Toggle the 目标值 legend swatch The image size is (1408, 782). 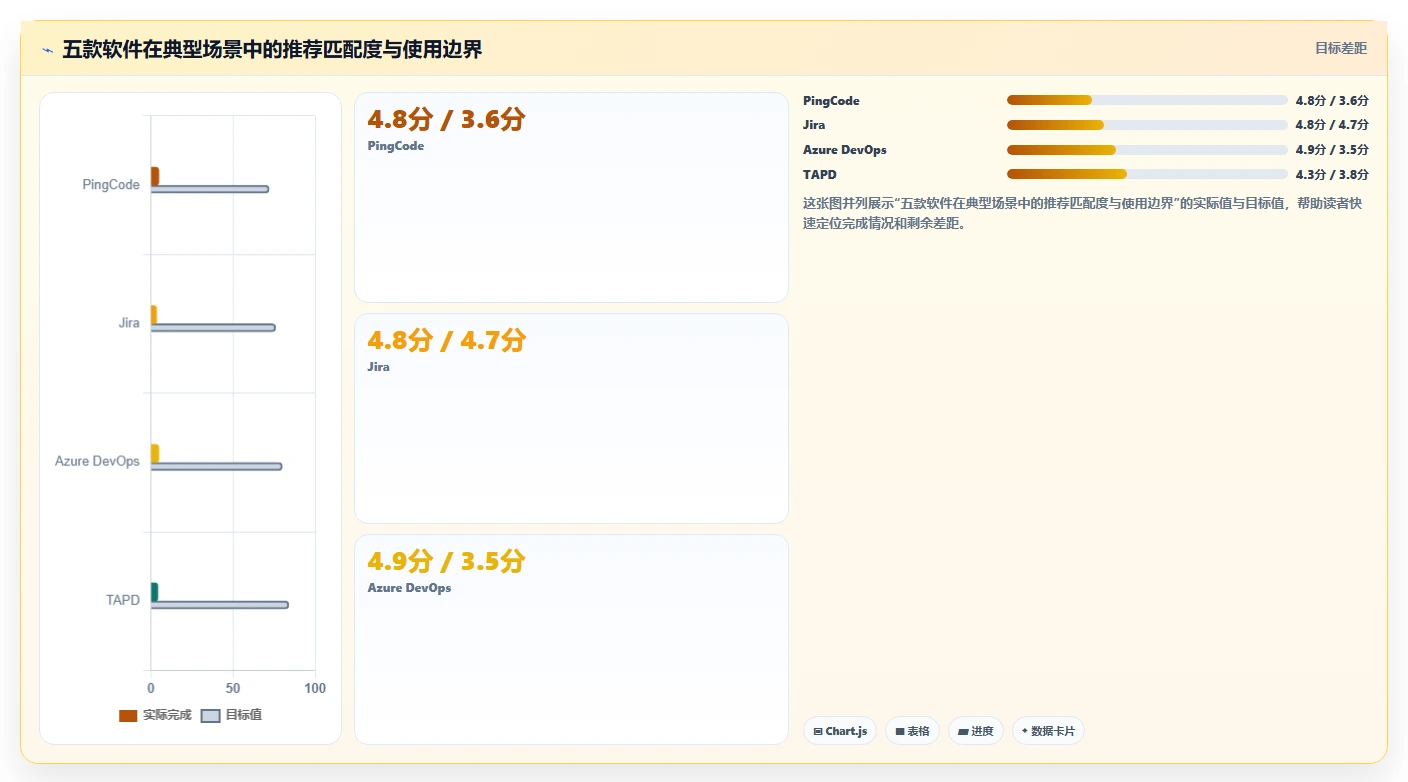pos(210,716)
